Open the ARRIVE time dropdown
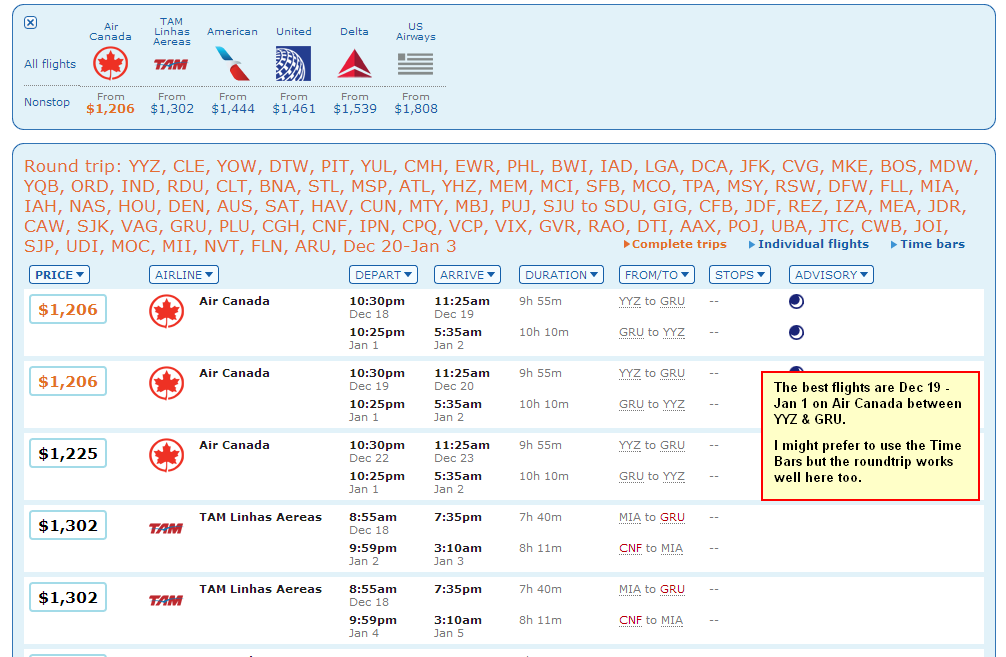Viewport: 1006px width, 657px height. point(467,275)
